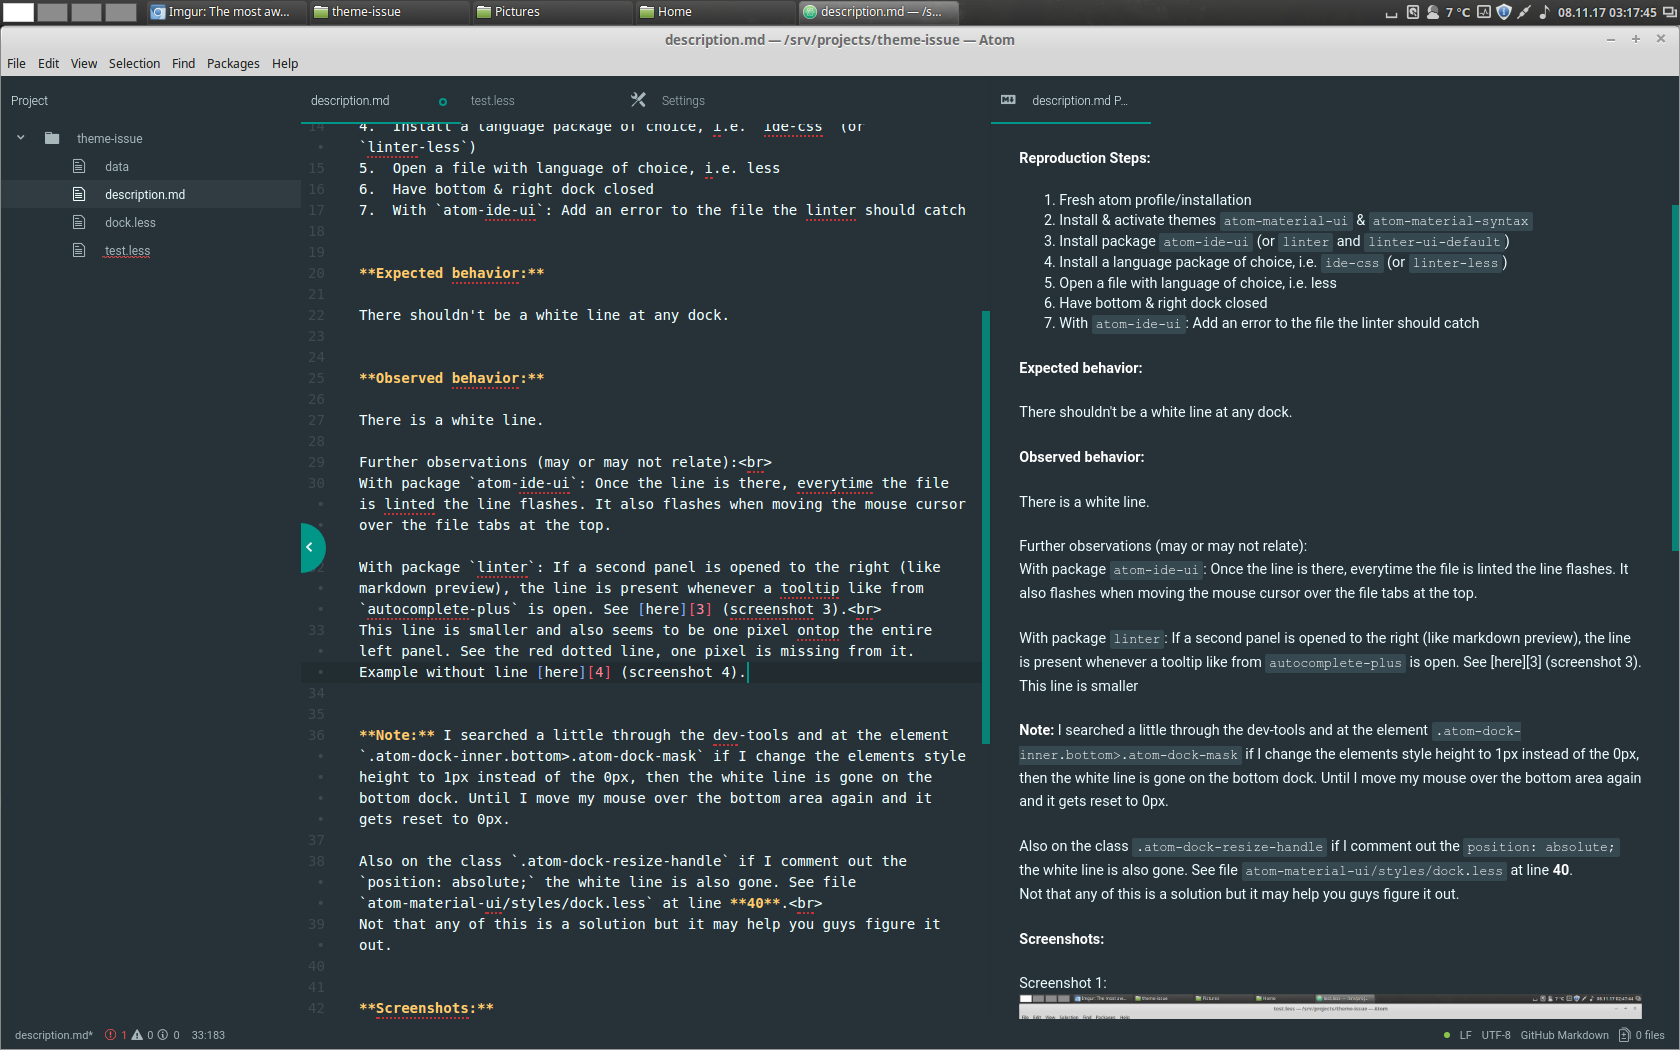Click modified indicator dot on description.md tab
1680x1050 pixels.
pos(443,102)
